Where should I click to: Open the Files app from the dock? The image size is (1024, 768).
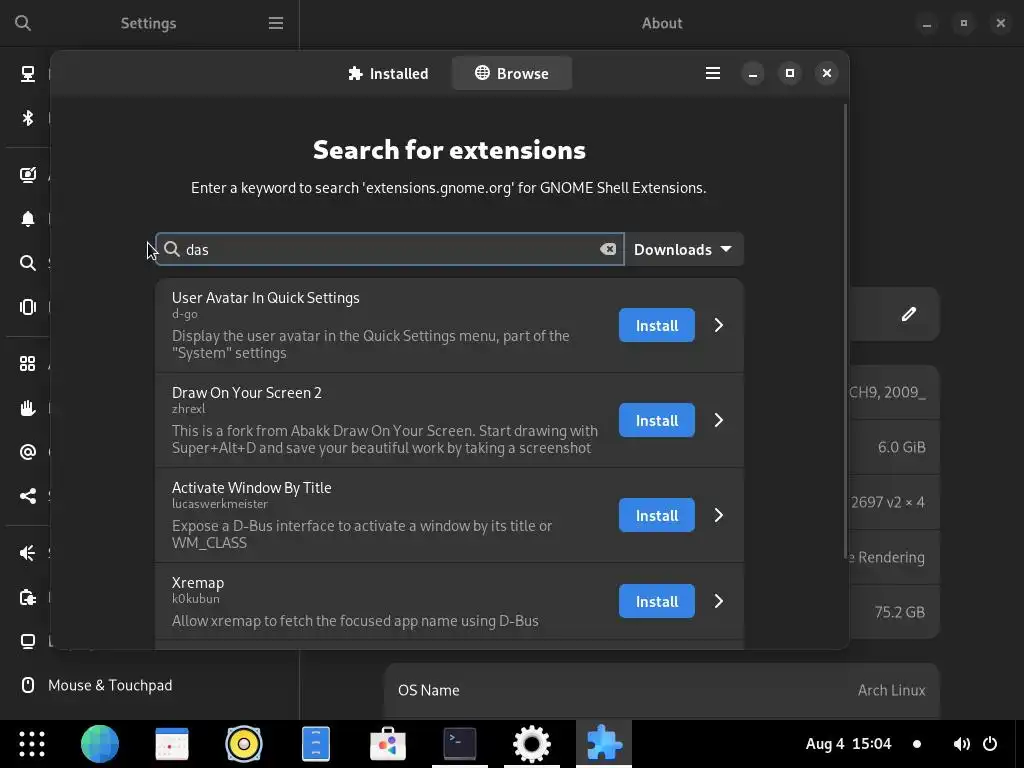pyautogui.click(x=315, y=744)
